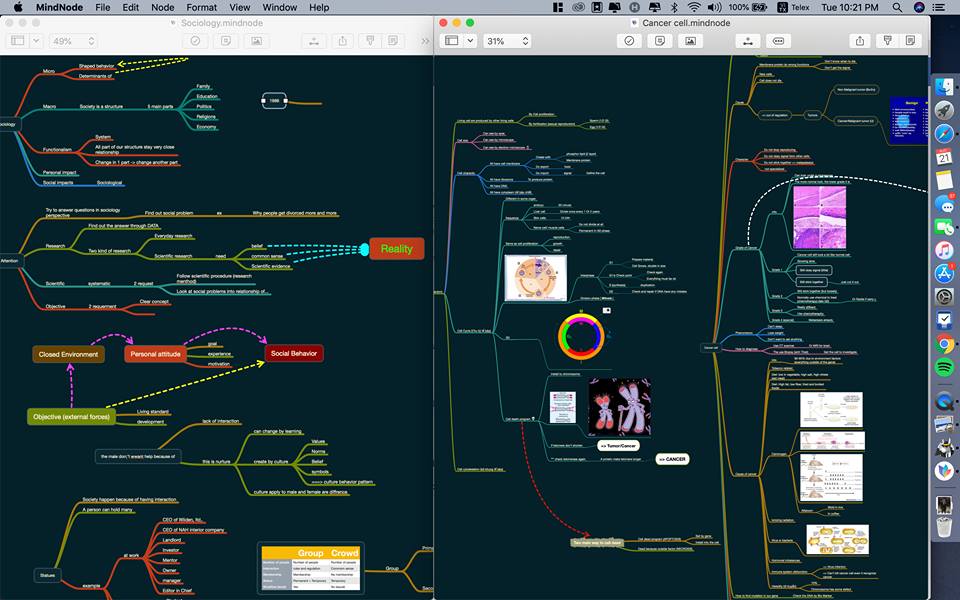
Task: Click Add Image icon in Cancer cell toolbar
Action: point(690,41)
